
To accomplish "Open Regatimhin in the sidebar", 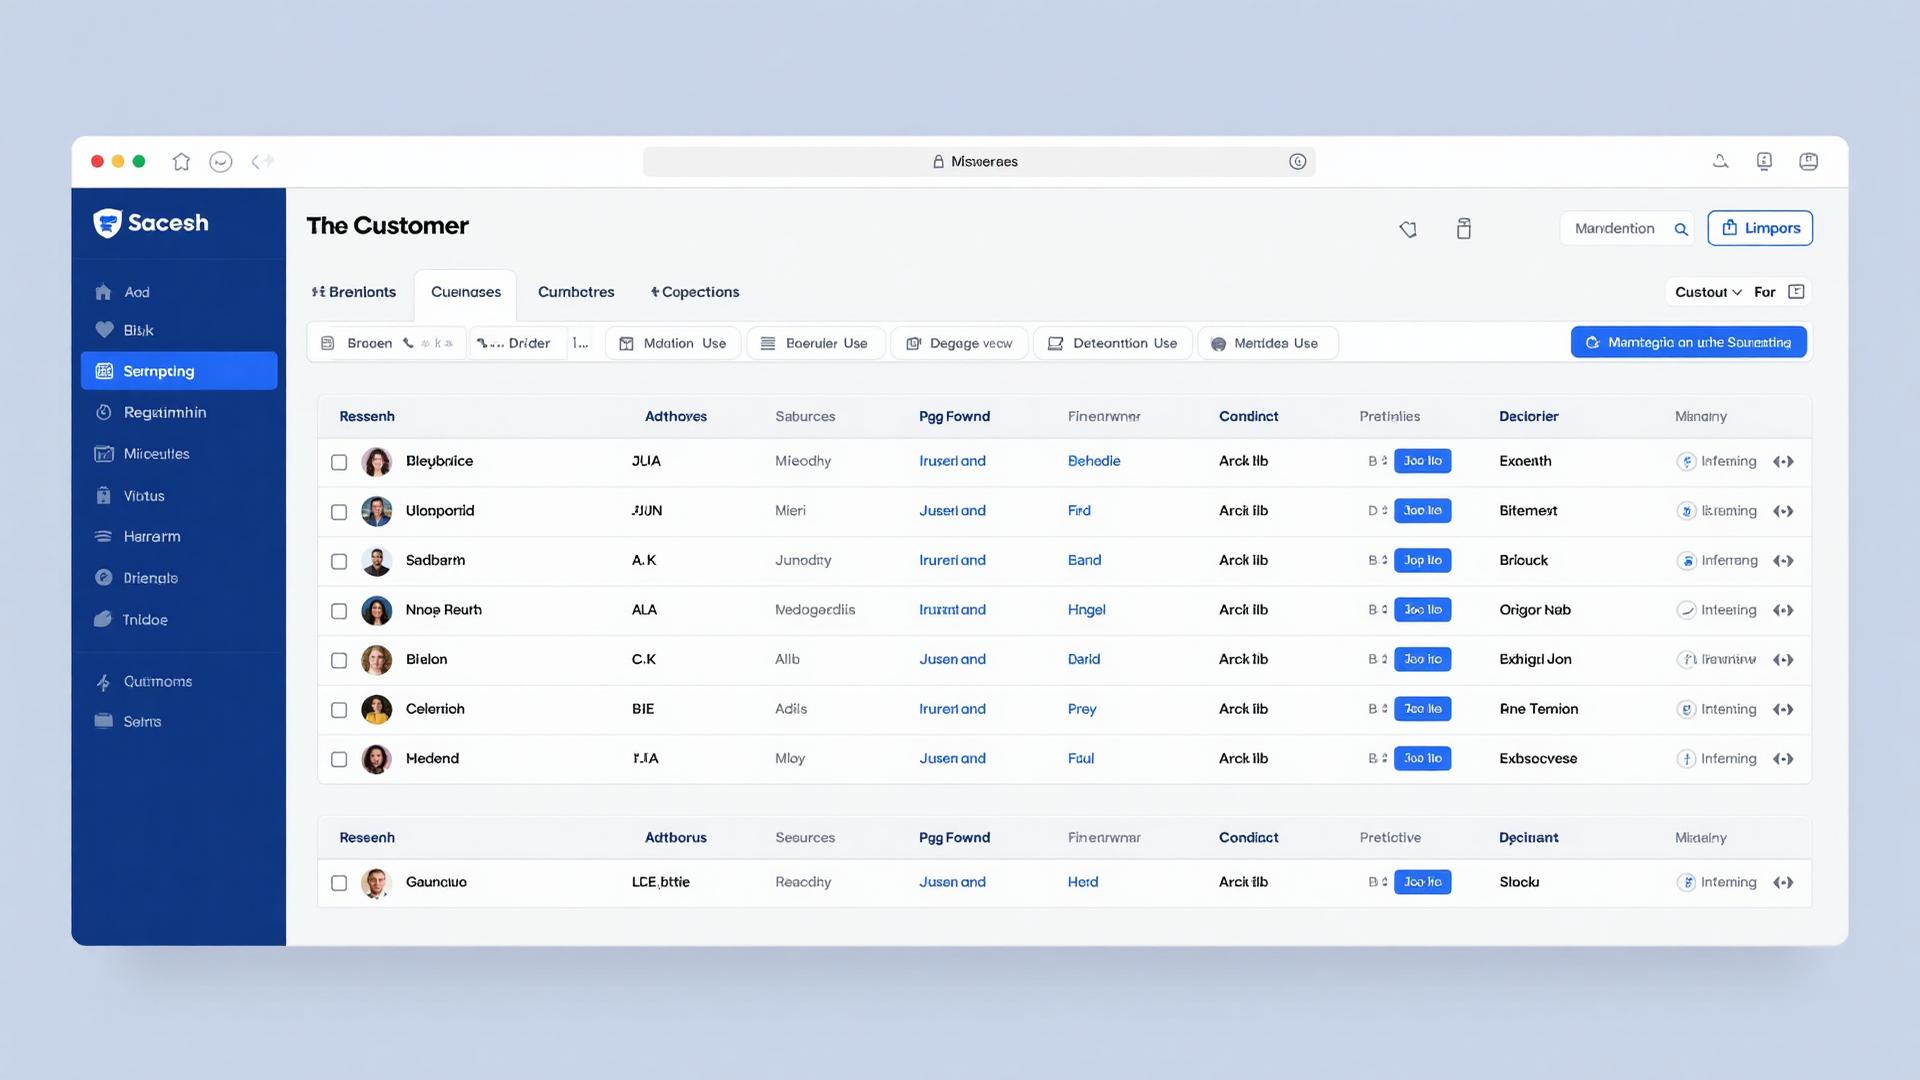I will click(x=164, y=412).
